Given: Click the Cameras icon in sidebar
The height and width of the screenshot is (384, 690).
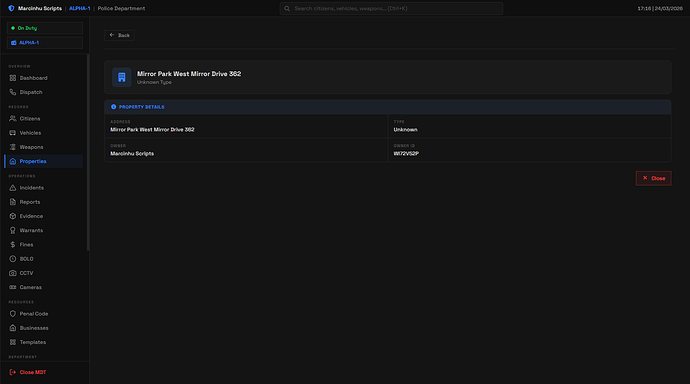Looking at the screenshot, I should click(13, 287).
